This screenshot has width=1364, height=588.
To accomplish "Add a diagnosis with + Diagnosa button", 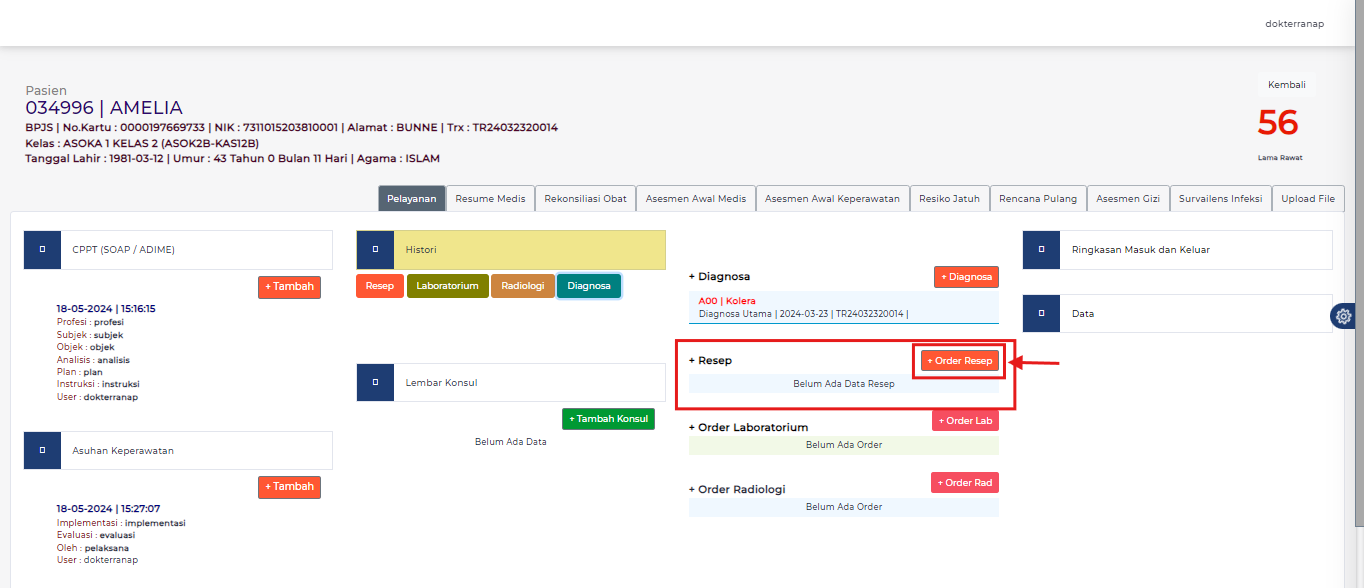I will pyautogui.click(x=966, y=277).
